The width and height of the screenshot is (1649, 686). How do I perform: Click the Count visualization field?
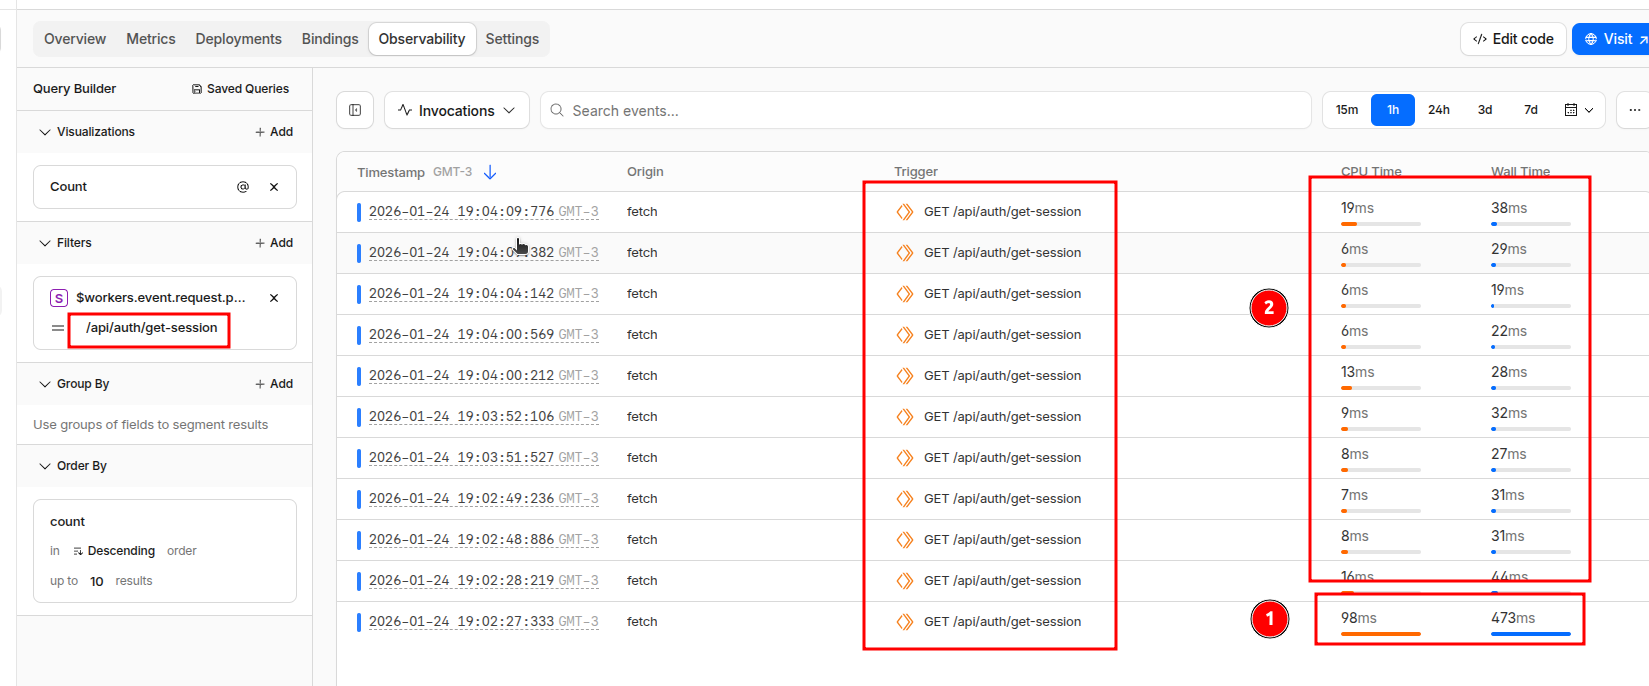tap(165, 187)
